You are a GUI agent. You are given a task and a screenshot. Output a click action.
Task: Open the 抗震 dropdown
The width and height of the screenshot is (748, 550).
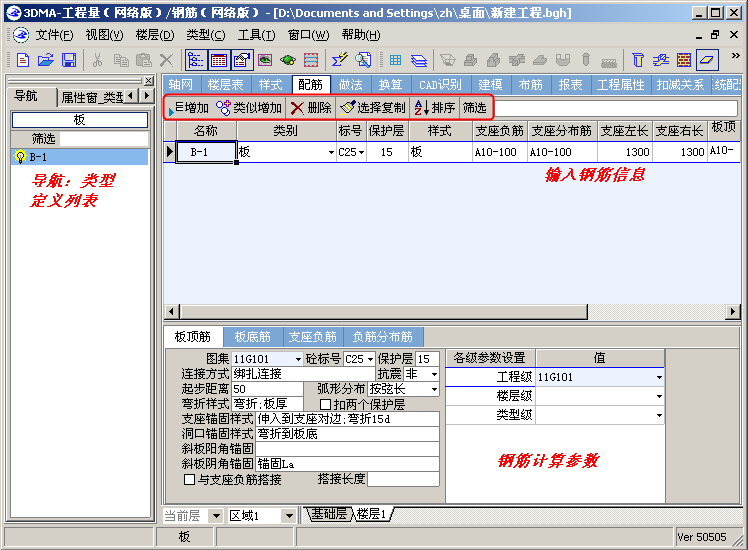[434, 374]
